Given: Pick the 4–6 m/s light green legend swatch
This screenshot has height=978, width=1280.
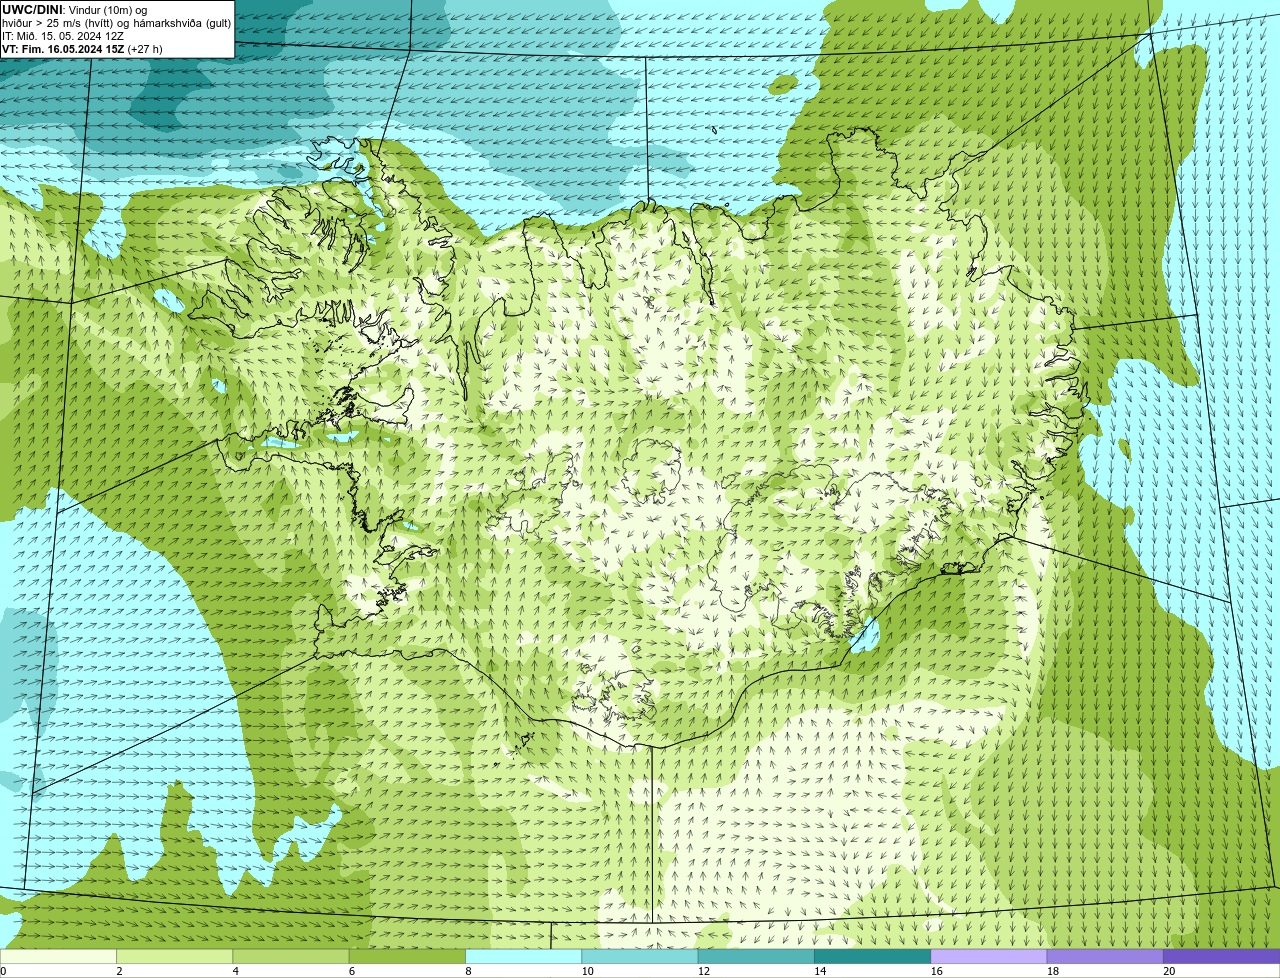Looking at the screenshot, I should 291,956.
